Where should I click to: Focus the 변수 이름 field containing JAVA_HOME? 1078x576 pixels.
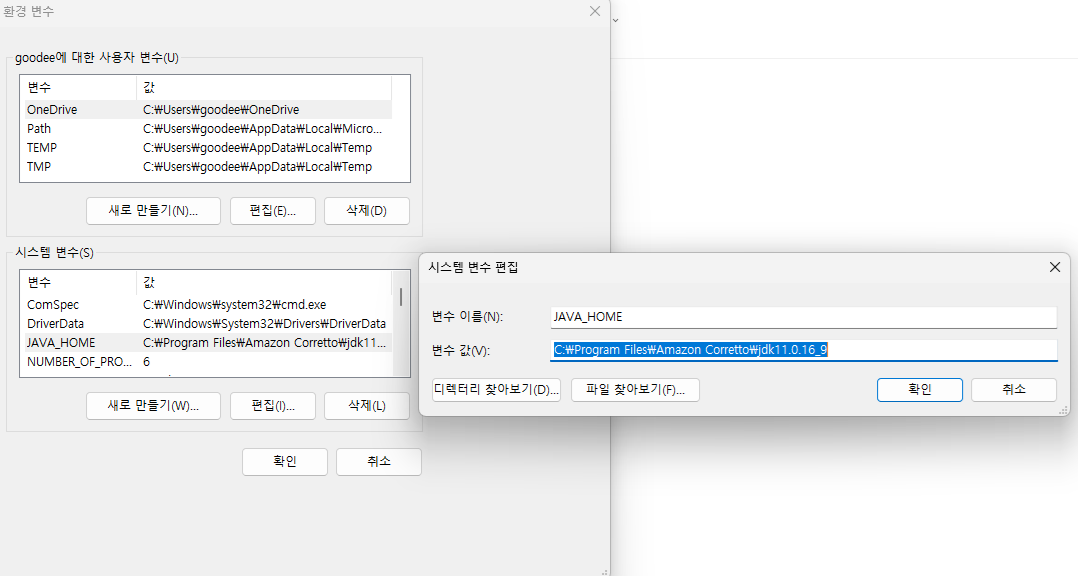pyautogui.click(x=804, y=317)
